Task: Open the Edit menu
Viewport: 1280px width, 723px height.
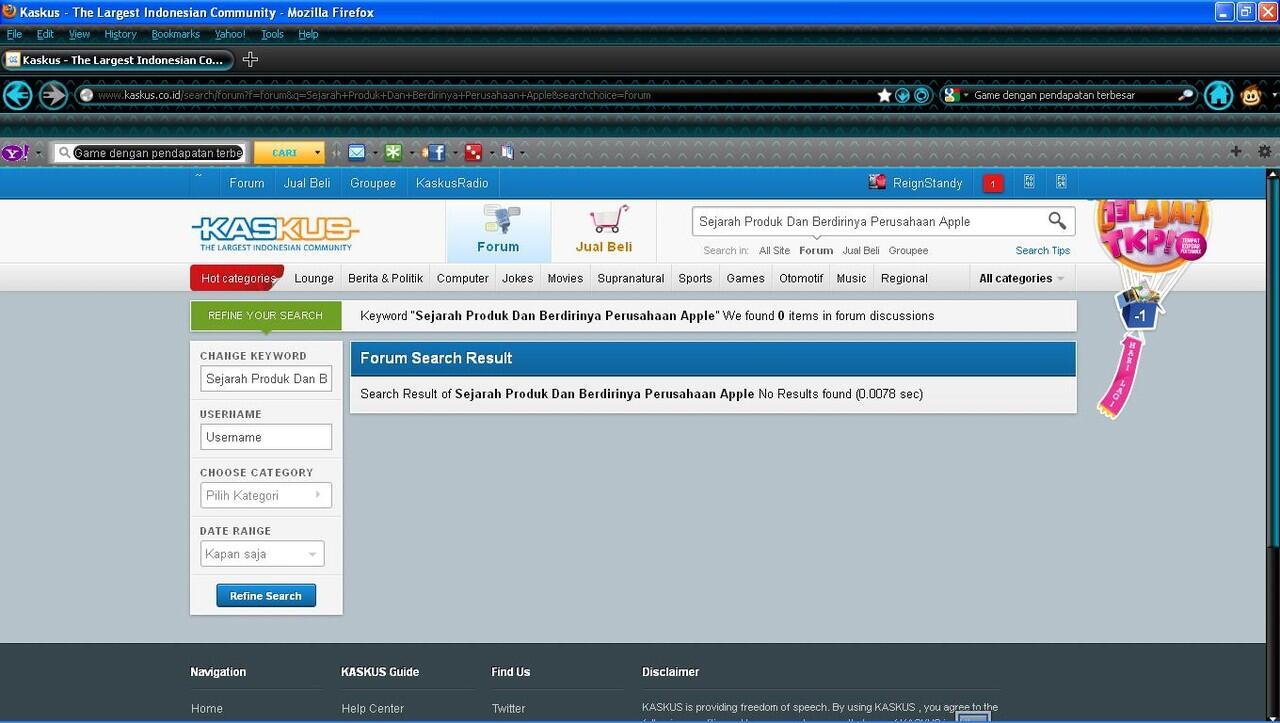Action: (x=45, y=34)
